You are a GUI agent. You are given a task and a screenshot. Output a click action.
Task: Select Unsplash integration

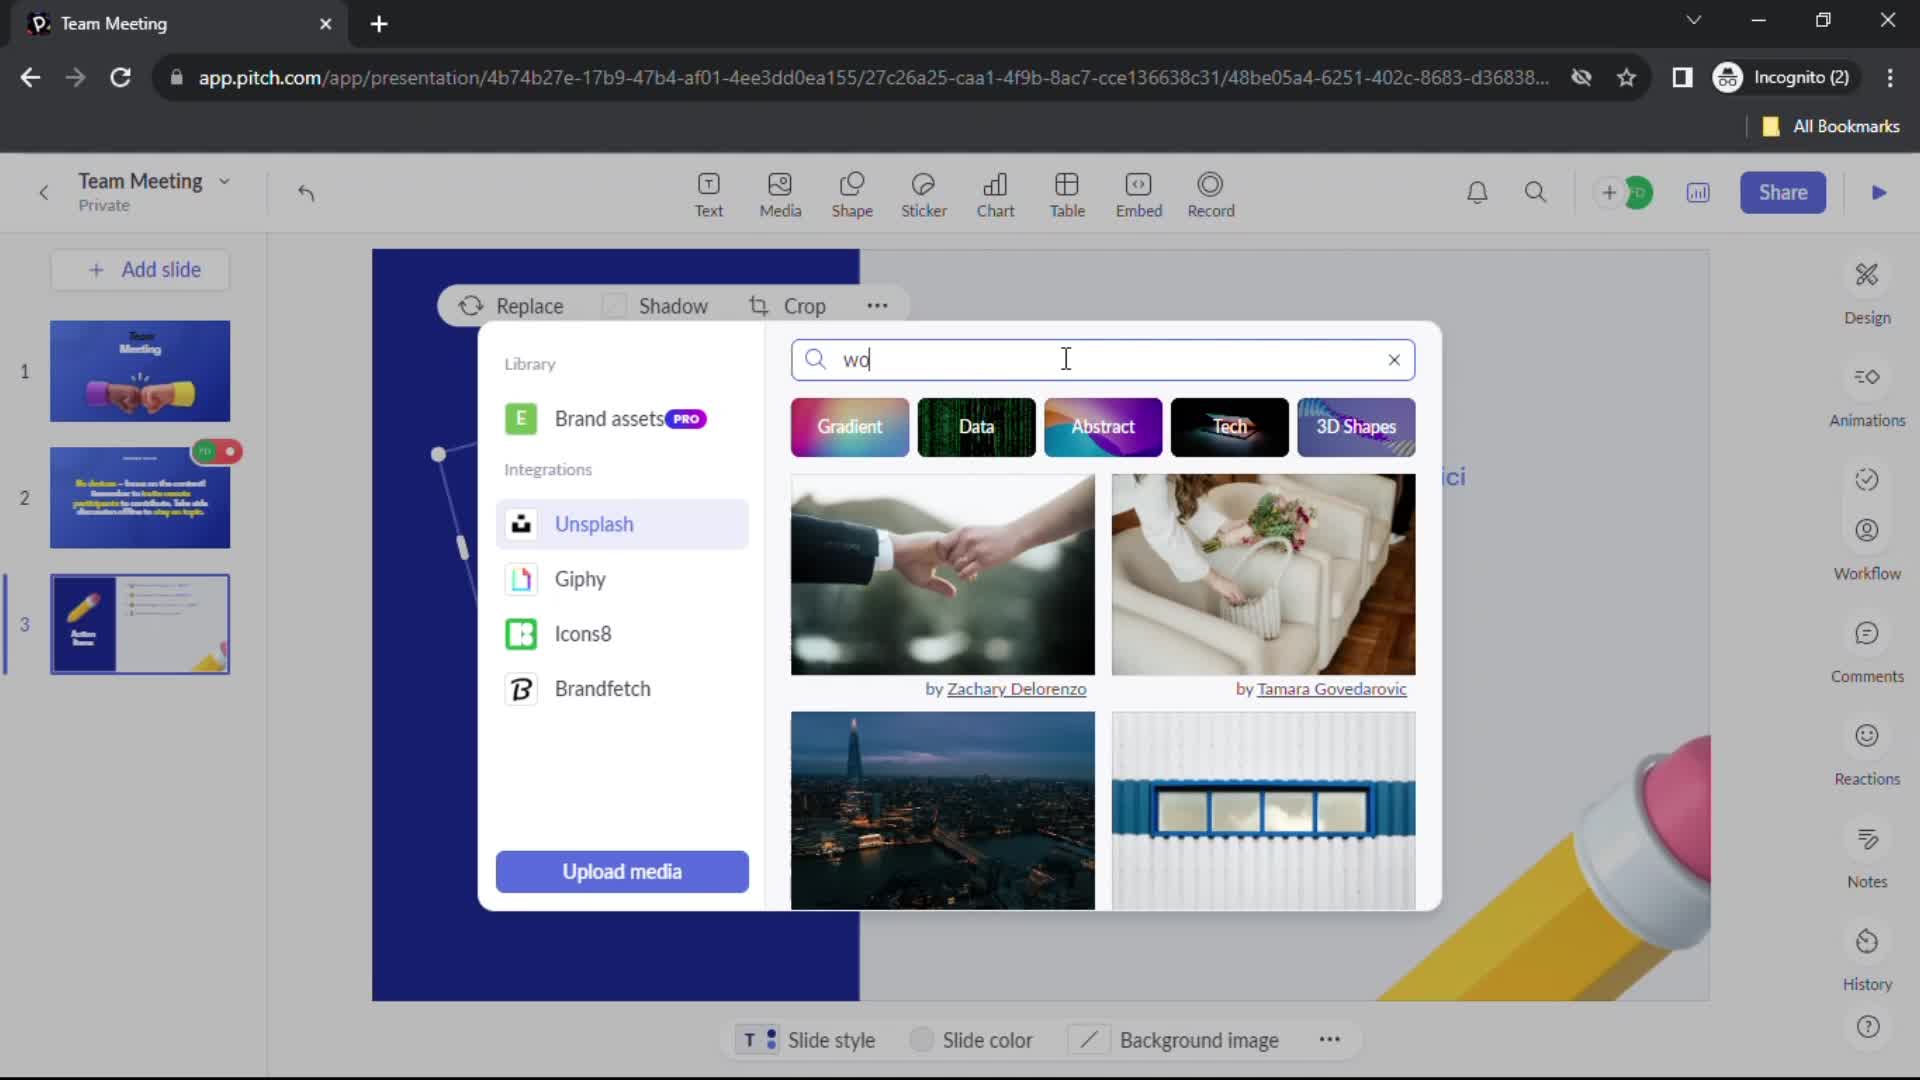[x=622, y=524]
